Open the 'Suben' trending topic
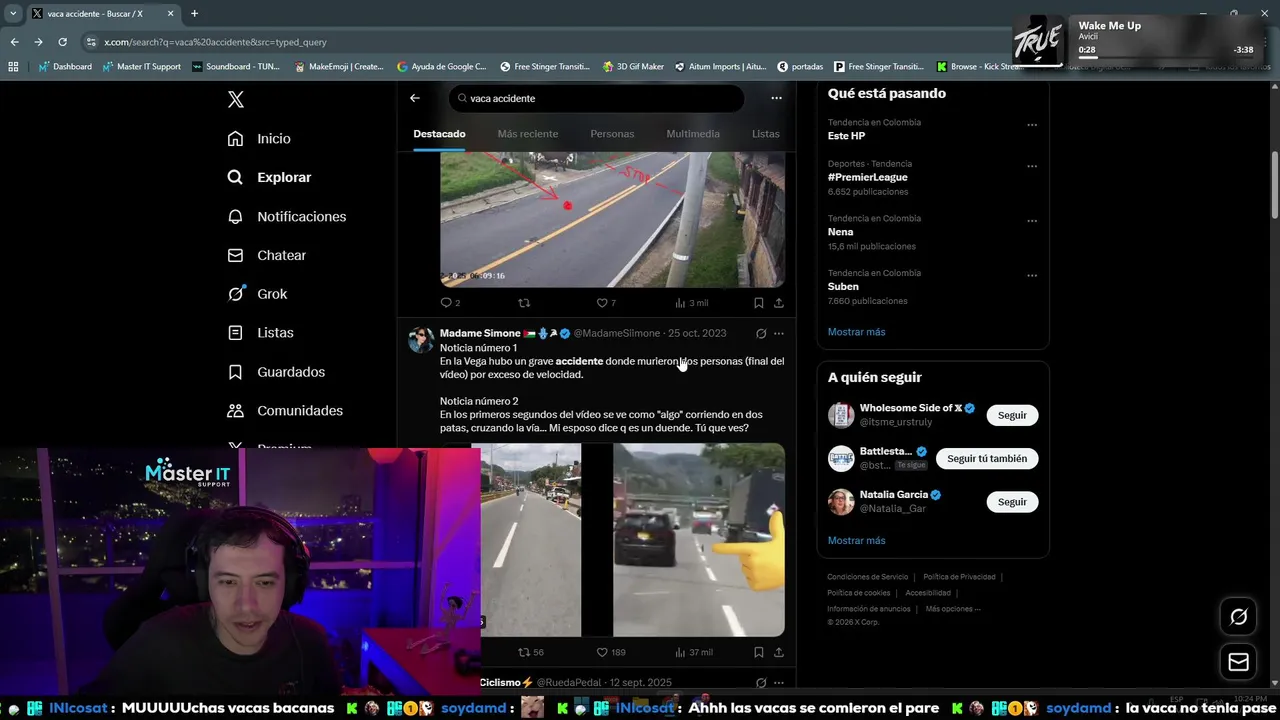Viewport: 1280px width, 720px height. 843,286
